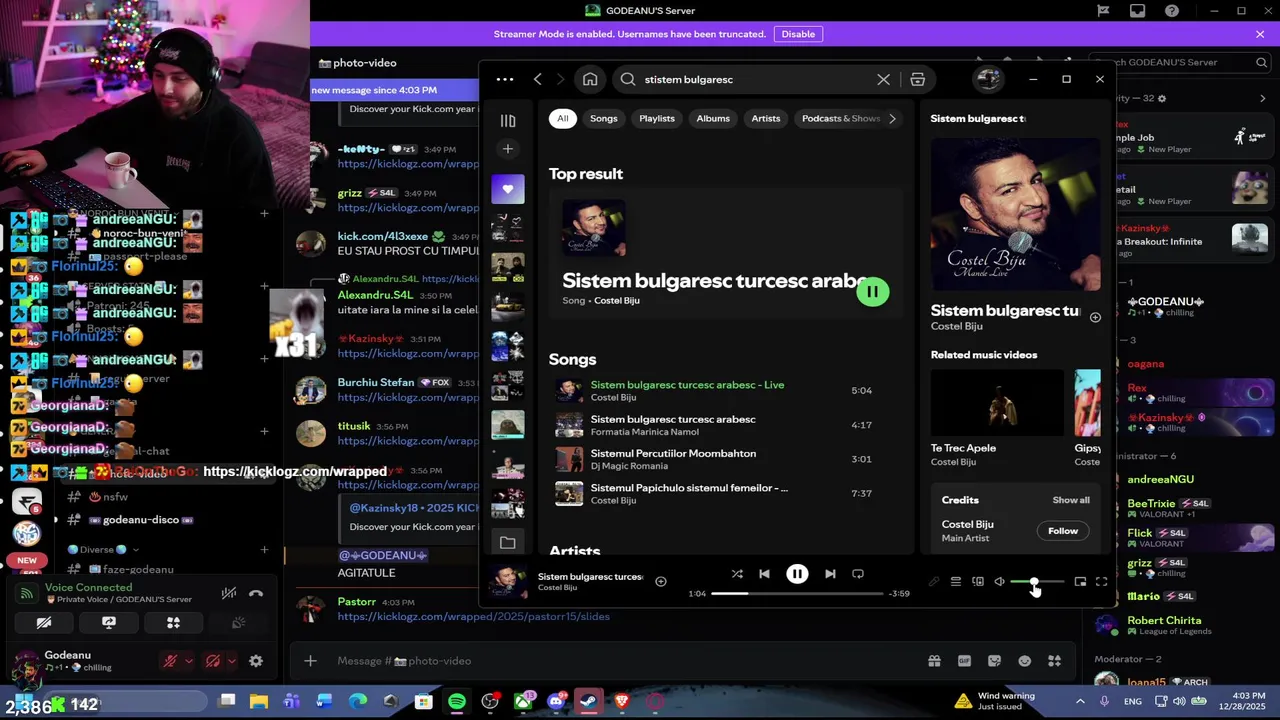
Task: Toggle shuffle in Spotify player
Action: click(737, 574)
